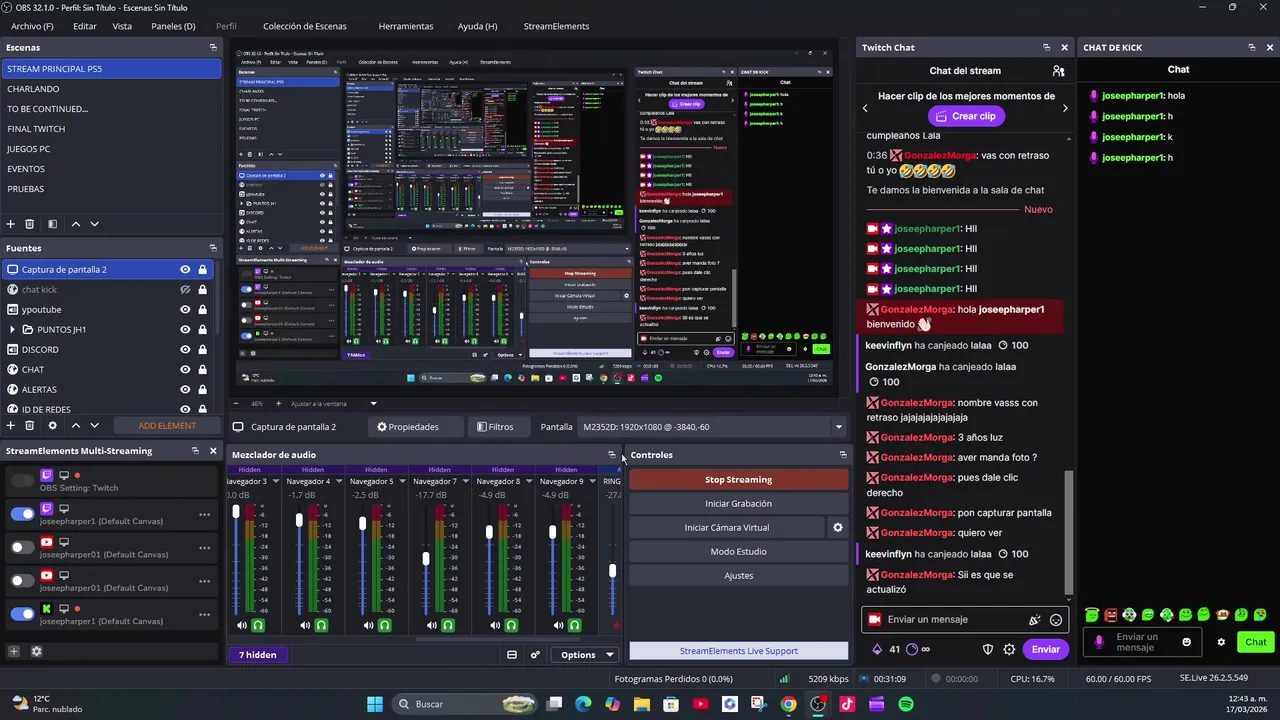Open the Herramientas menu

[406, 26]
